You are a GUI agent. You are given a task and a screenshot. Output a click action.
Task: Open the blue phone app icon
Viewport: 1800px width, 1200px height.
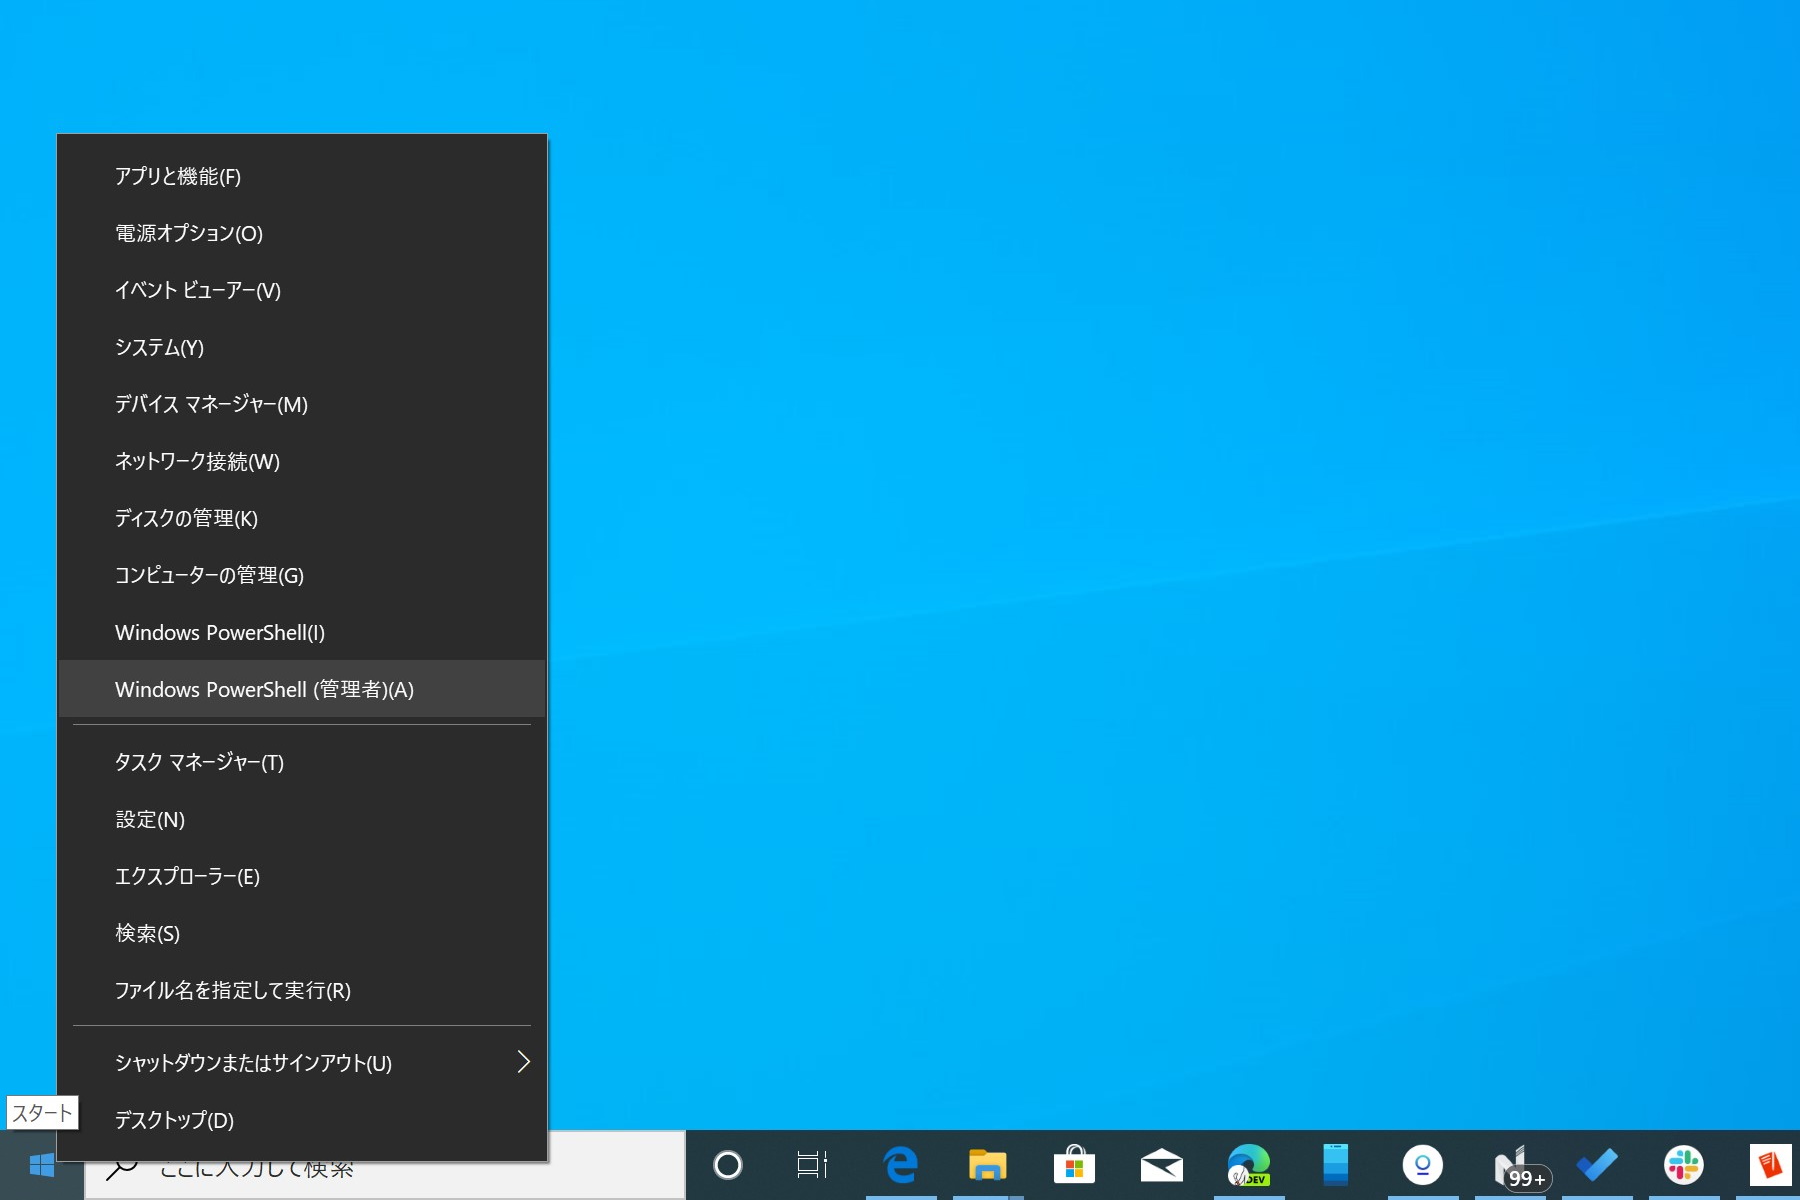click(1336, 1165)
